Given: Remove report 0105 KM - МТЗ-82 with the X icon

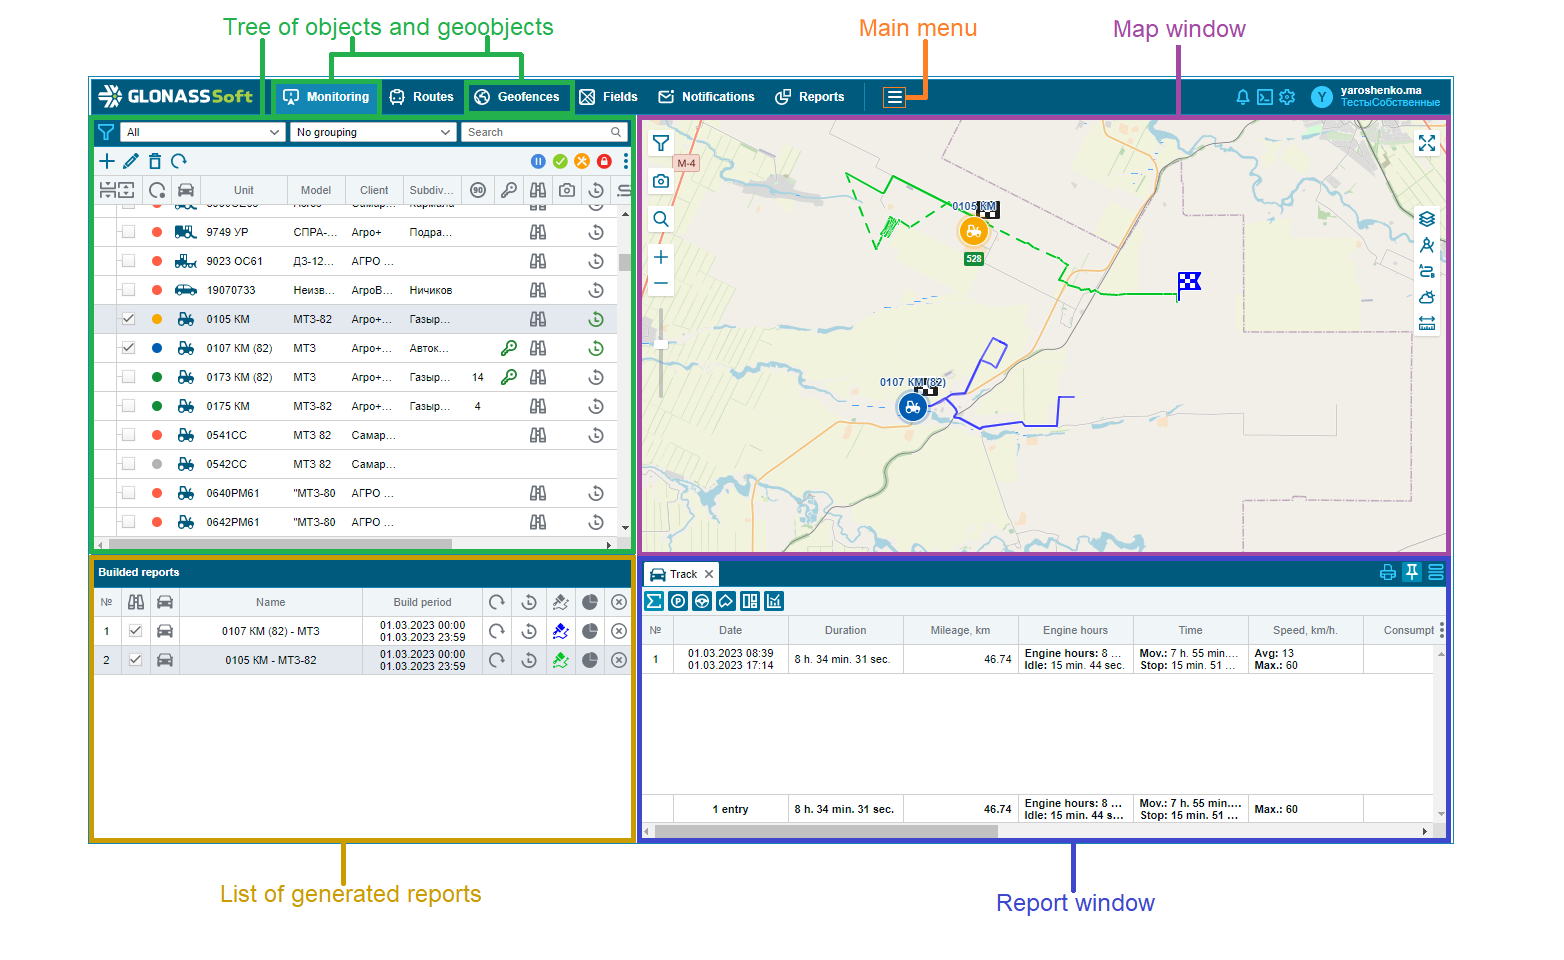Looking at the screenshot, I should pyautogui.click(x=619, y=660).
